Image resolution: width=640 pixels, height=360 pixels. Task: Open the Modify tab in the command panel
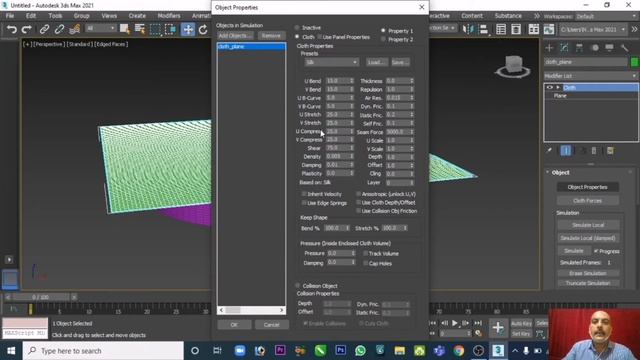coord(564,48)
